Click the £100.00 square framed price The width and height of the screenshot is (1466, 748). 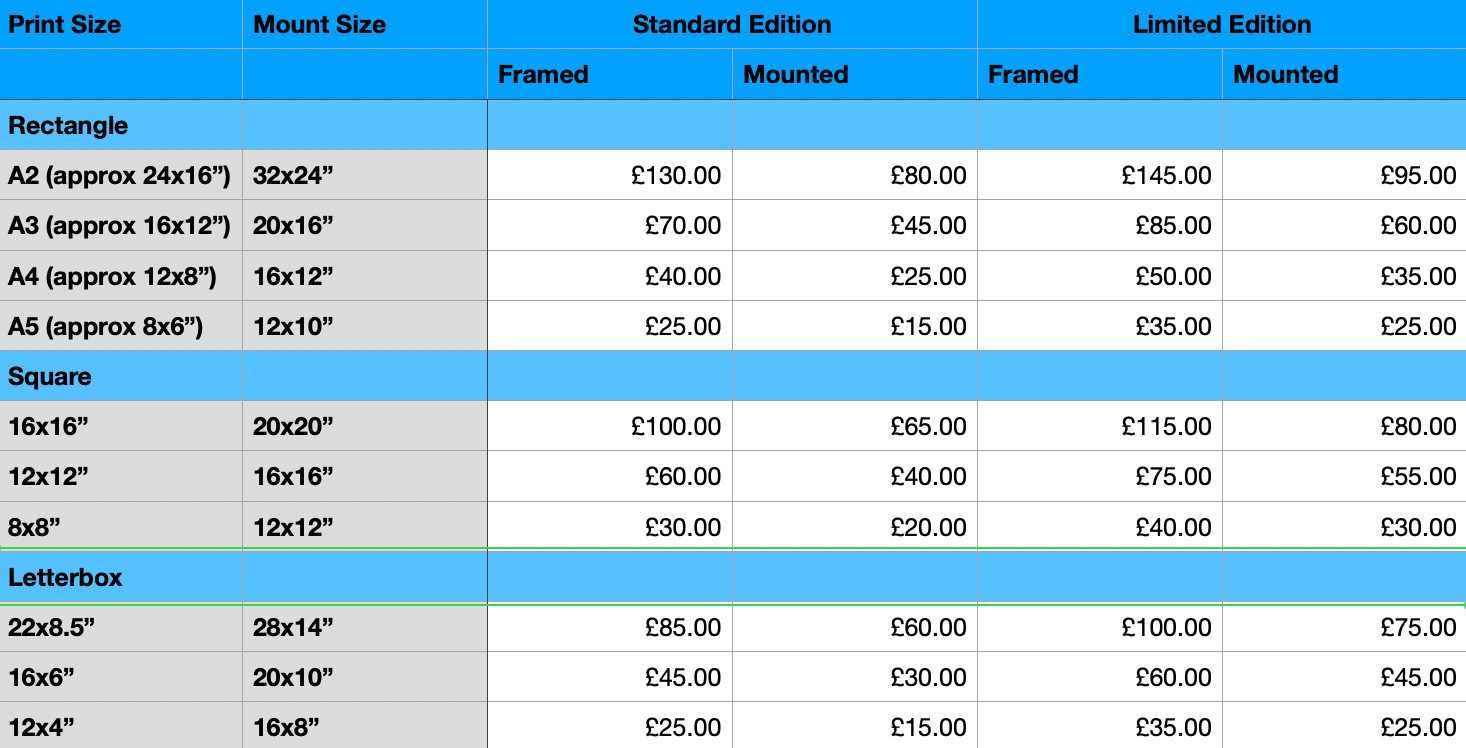pyautogui.click(x=610, y=427)
